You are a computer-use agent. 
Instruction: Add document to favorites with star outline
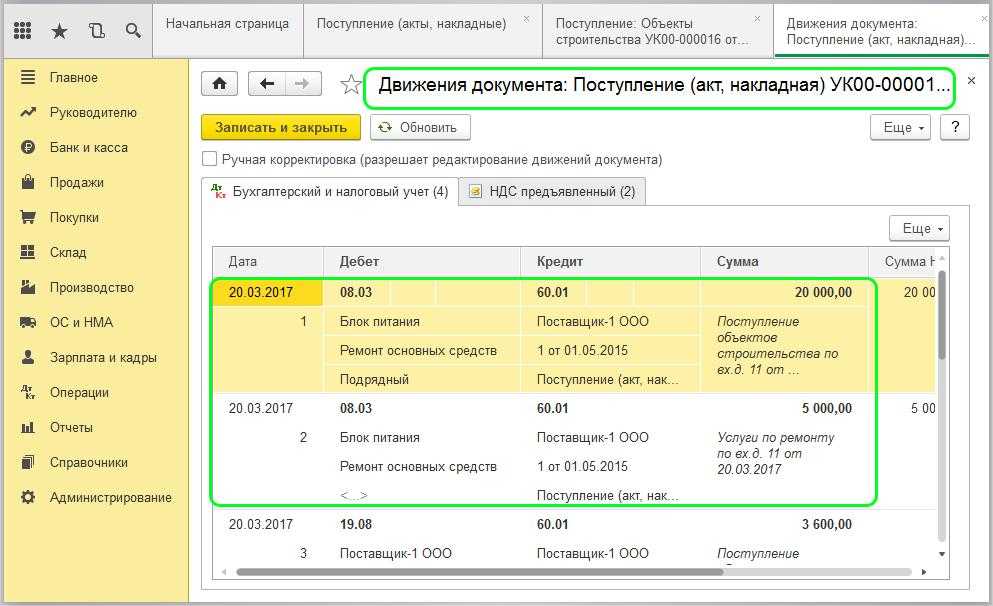350,86
